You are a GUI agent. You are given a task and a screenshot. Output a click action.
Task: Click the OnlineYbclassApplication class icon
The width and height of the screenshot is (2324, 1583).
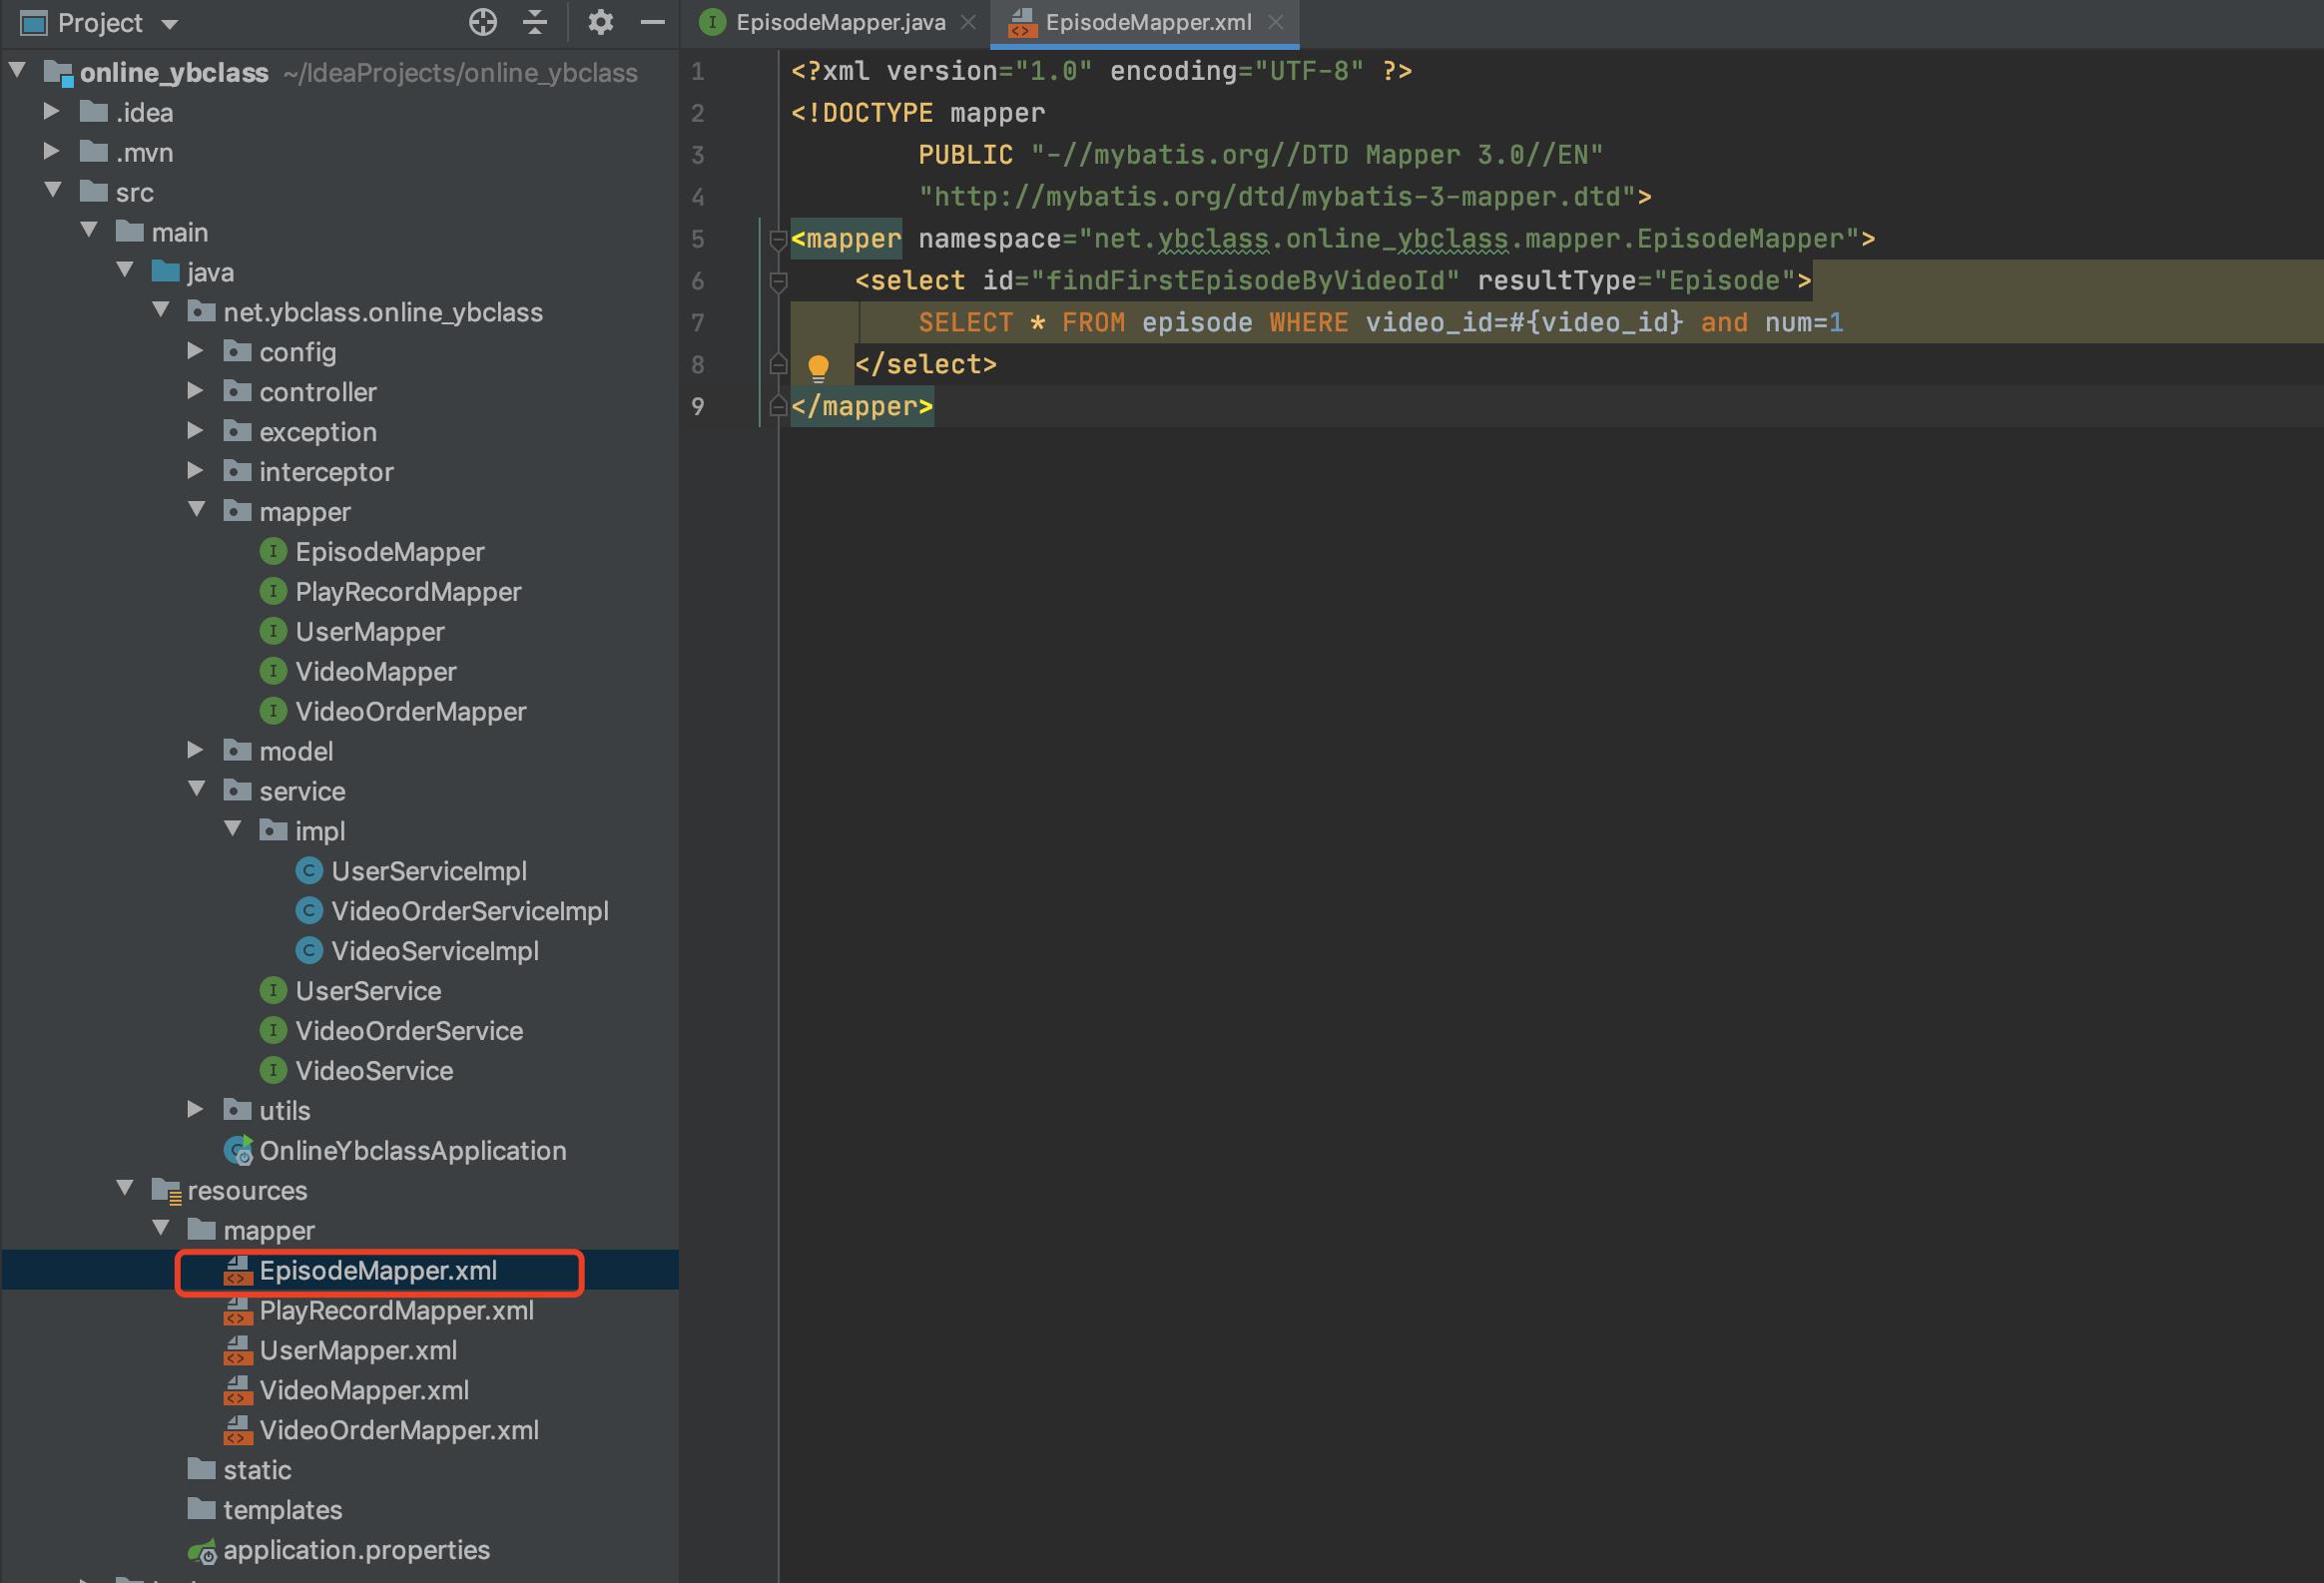click(239, 1151)
